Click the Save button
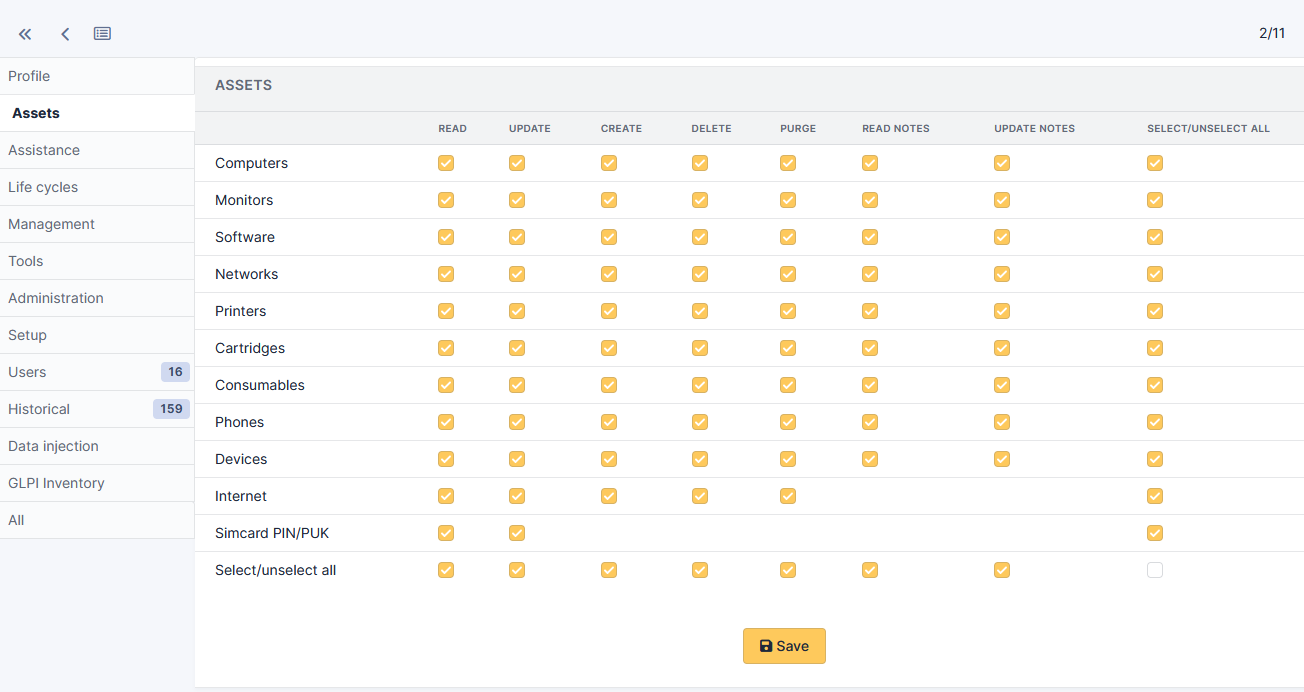1304x692 pixels. (784, 646)
